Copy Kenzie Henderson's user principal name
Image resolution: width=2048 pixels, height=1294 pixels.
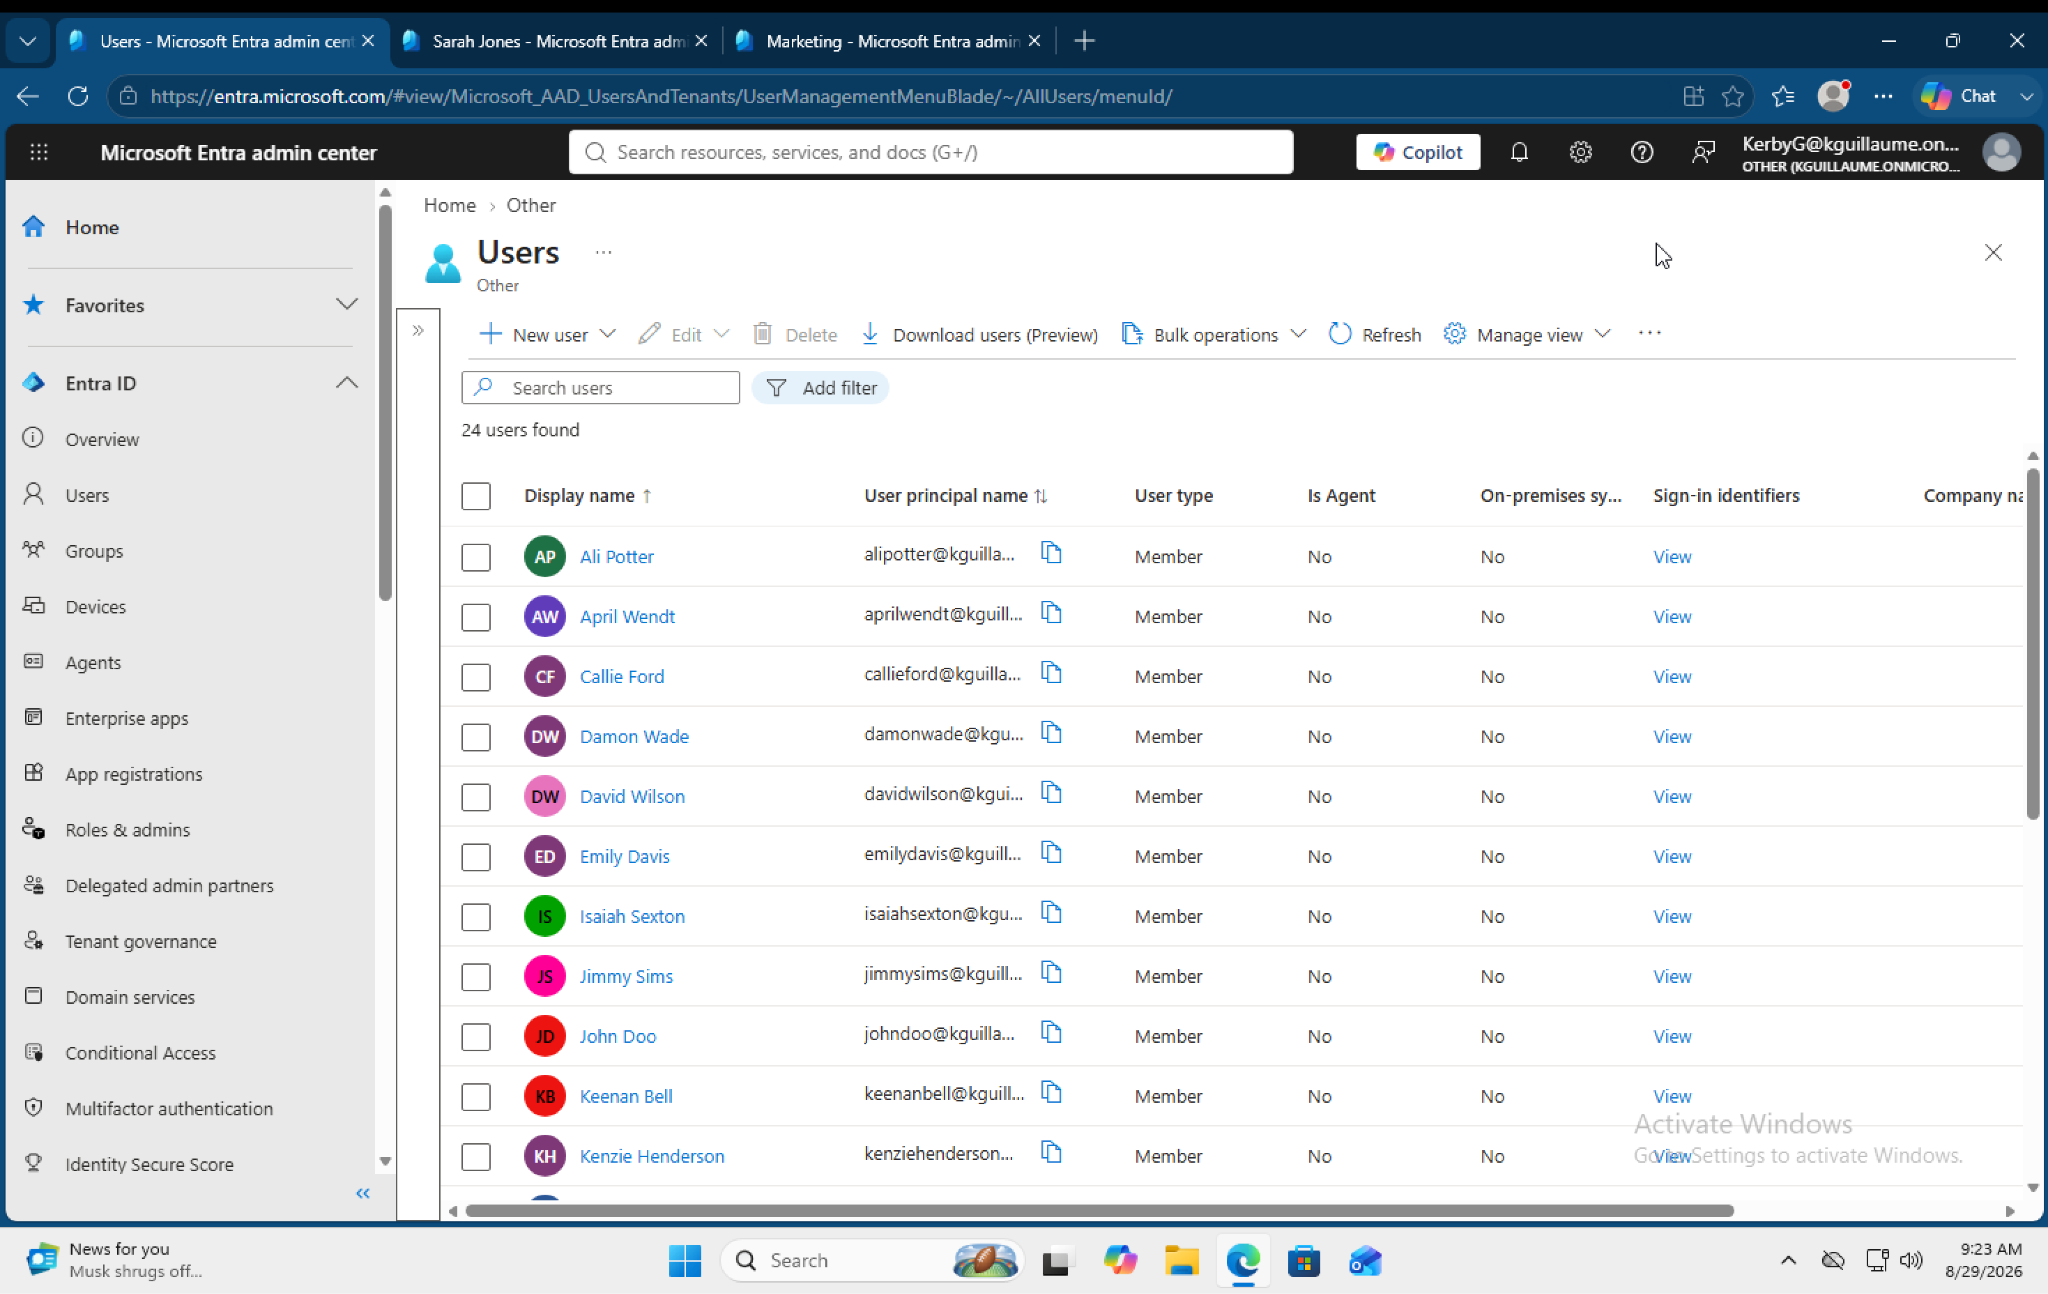[x=1051, y=1153]
